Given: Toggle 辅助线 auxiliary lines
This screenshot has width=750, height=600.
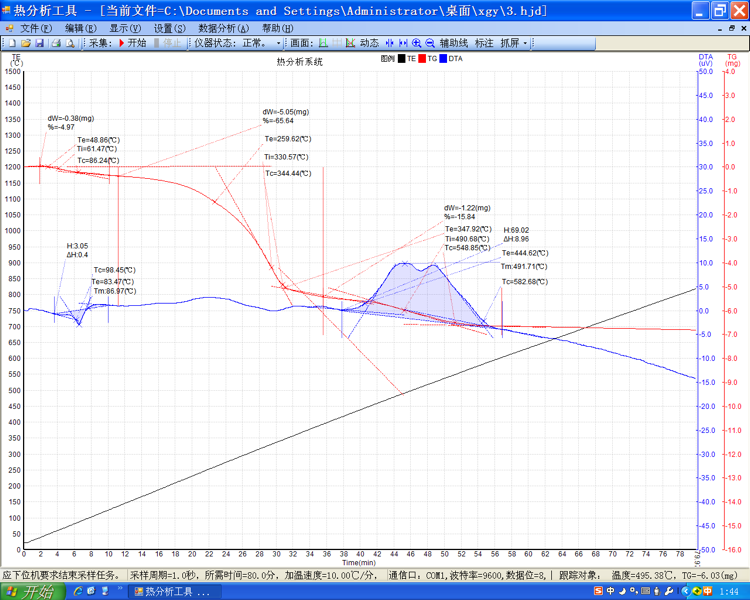Looking at the screenshot, I should pyautogui.click(x=453, y=43).
